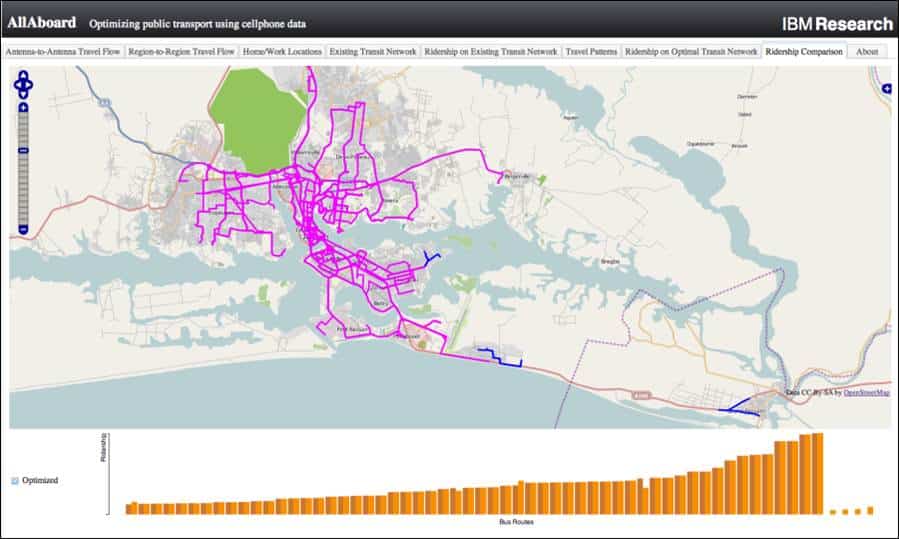Pan the map up with the arrow control

click(23, 75)
